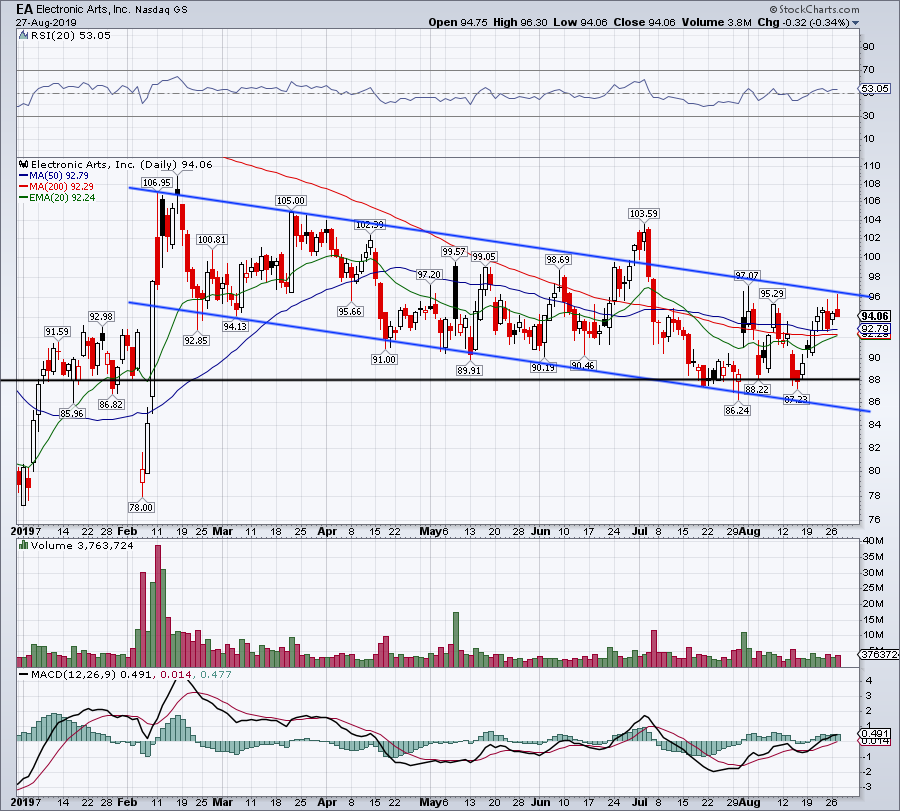Click the tall green May volume bar
The image size is (900, 811).
[456, 639]
